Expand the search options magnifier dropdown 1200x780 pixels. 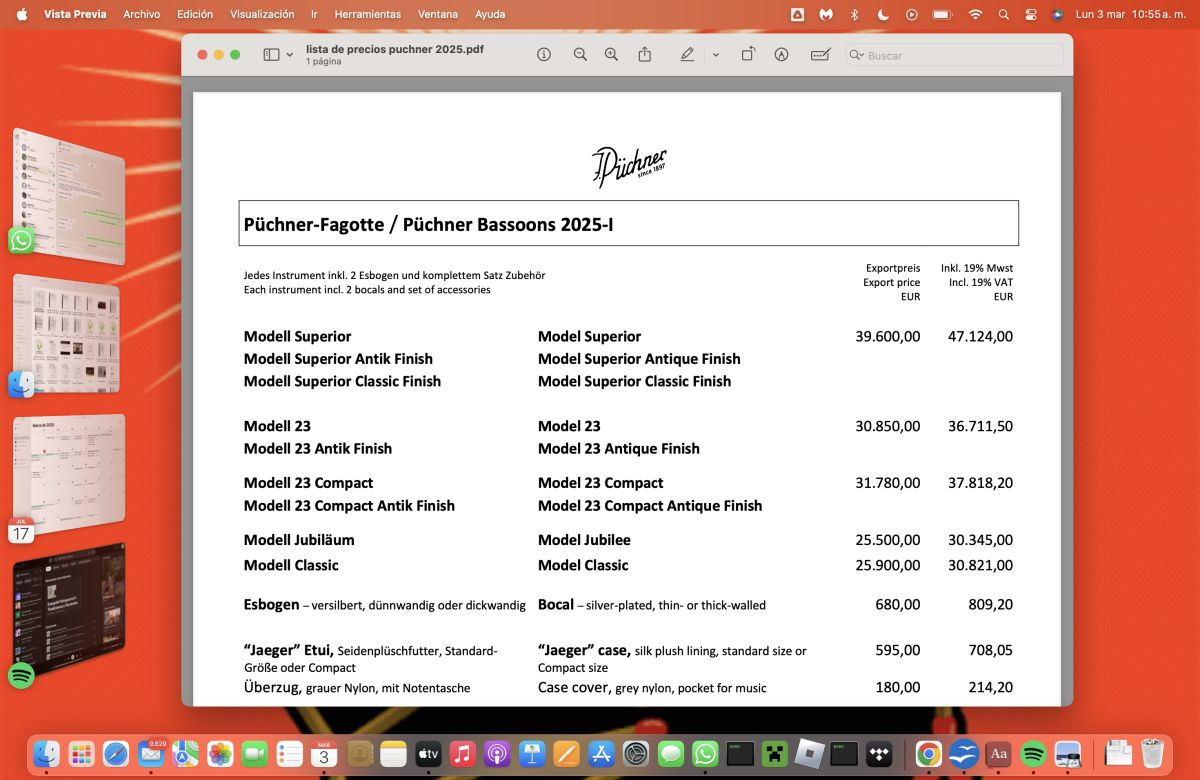(x=856, y=55)
